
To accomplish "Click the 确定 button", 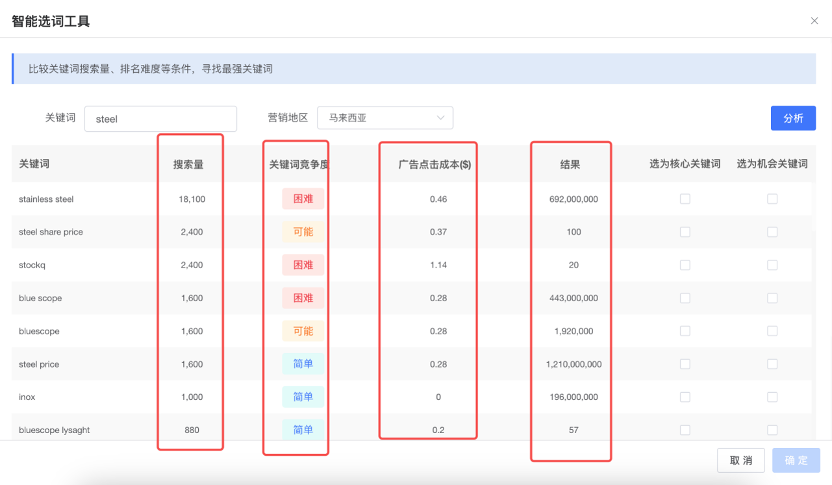I will (x=796, y=460).
